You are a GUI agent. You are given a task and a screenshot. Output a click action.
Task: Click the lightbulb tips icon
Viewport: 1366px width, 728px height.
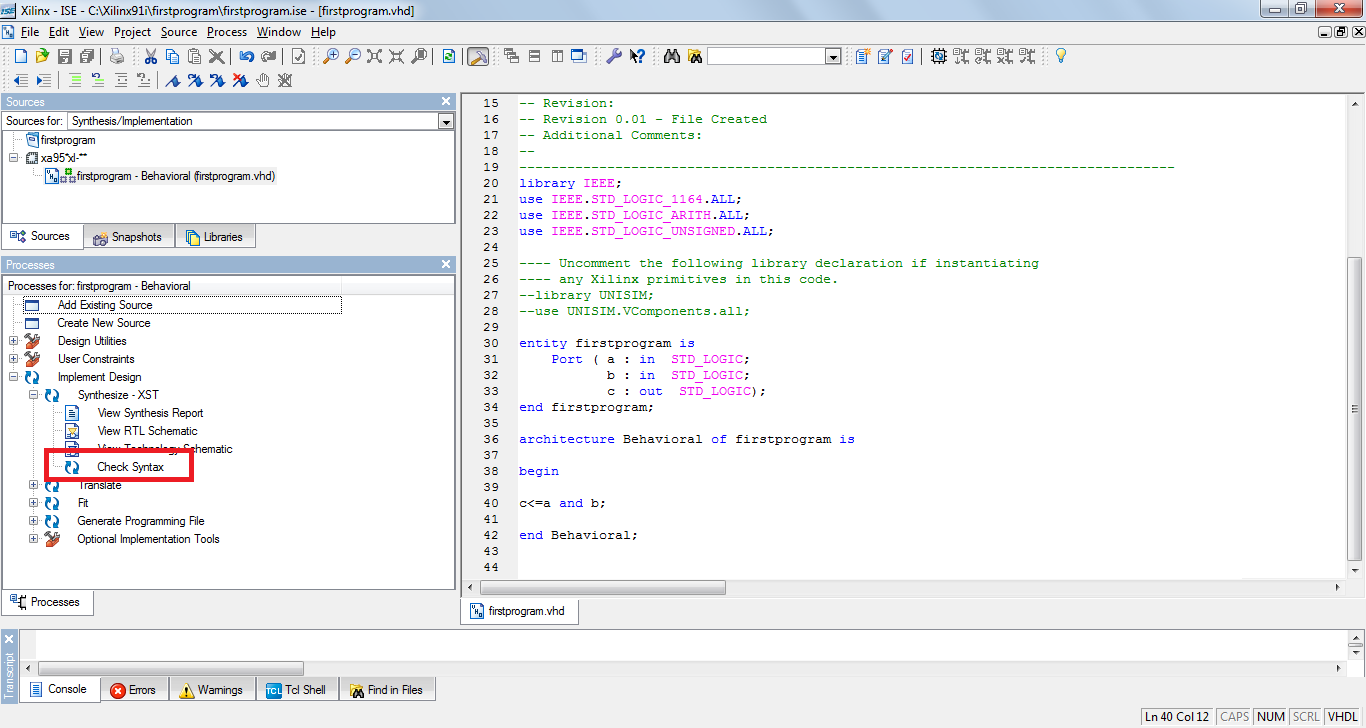coord(1061,56)
